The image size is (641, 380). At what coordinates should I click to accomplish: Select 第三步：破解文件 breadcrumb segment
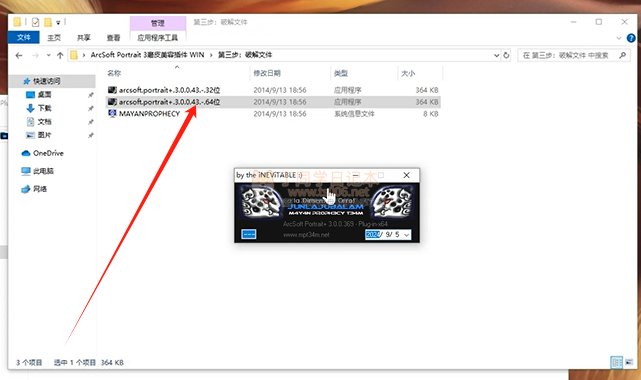tap(245, 55)
